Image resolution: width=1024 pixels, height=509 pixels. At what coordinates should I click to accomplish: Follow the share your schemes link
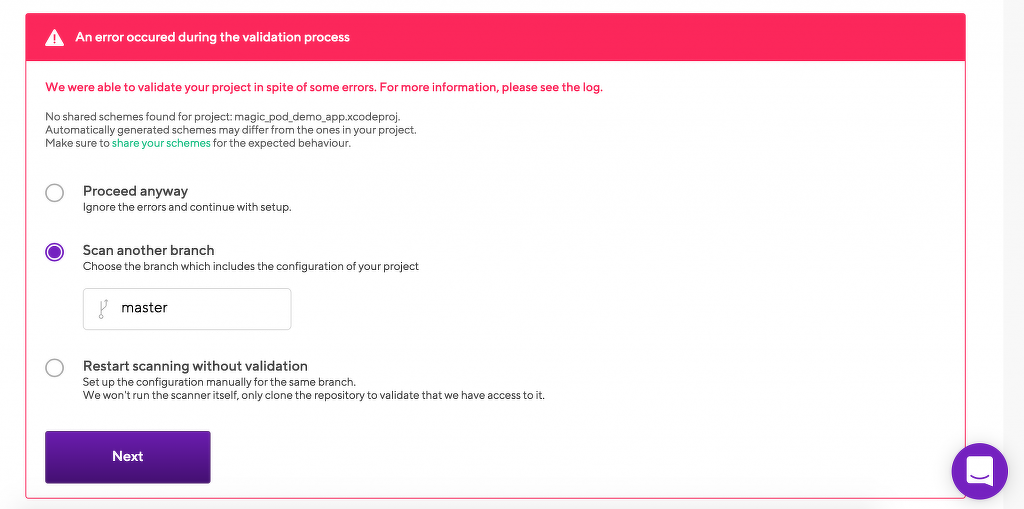pos(161,143)
